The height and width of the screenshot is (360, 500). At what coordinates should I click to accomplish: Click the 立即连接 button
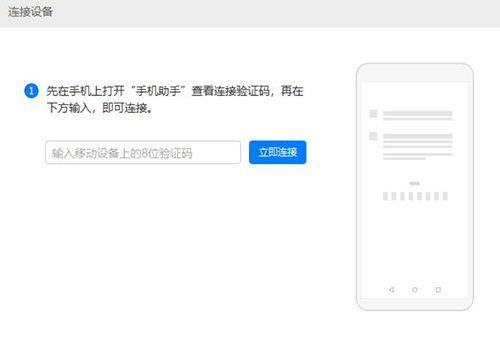coord(277,152)
